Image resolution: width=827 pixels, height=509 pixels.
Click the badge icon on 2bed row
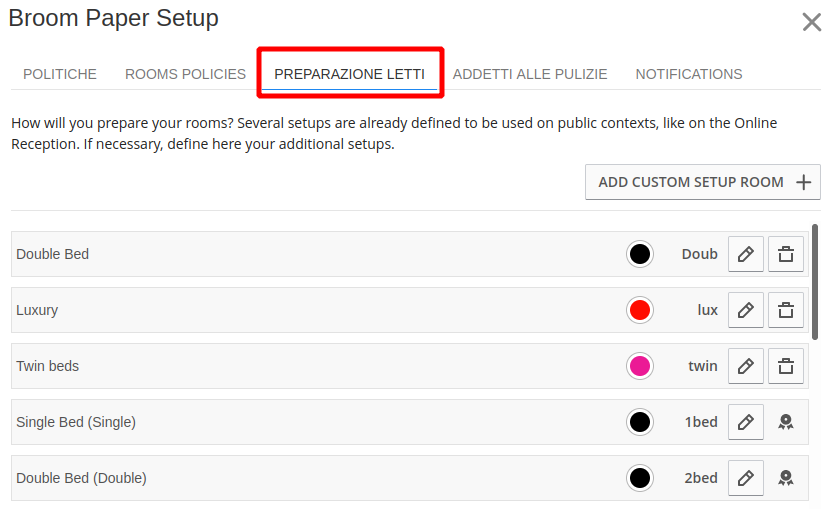click(785, 478)
